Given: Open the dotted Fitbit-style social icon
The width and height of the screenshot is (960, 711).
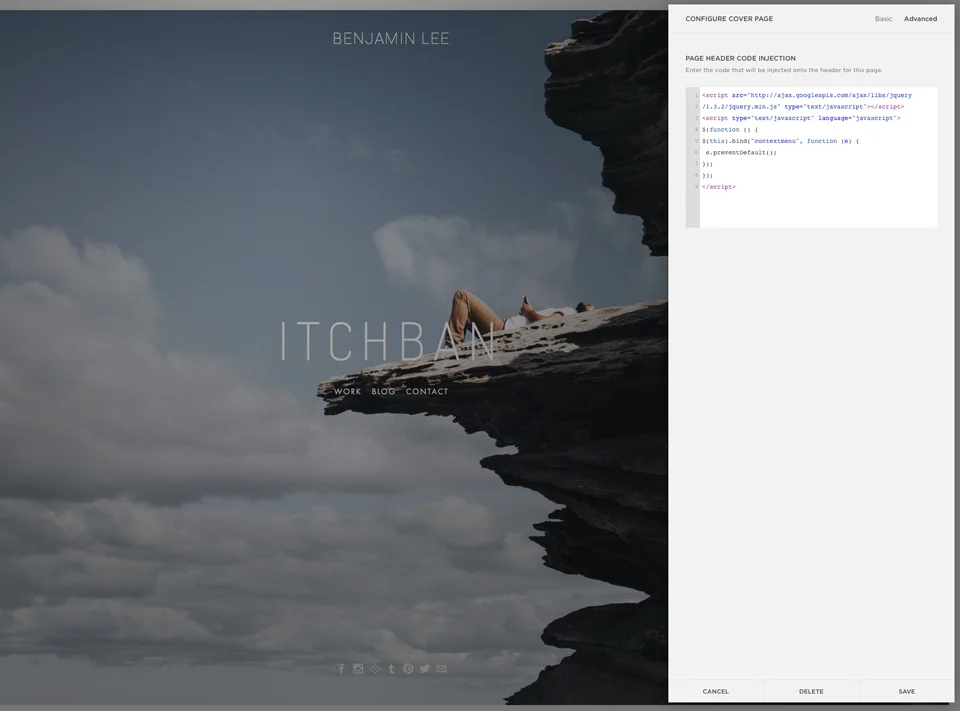Looking at the screenshot, I should click(x=375, y=669).
